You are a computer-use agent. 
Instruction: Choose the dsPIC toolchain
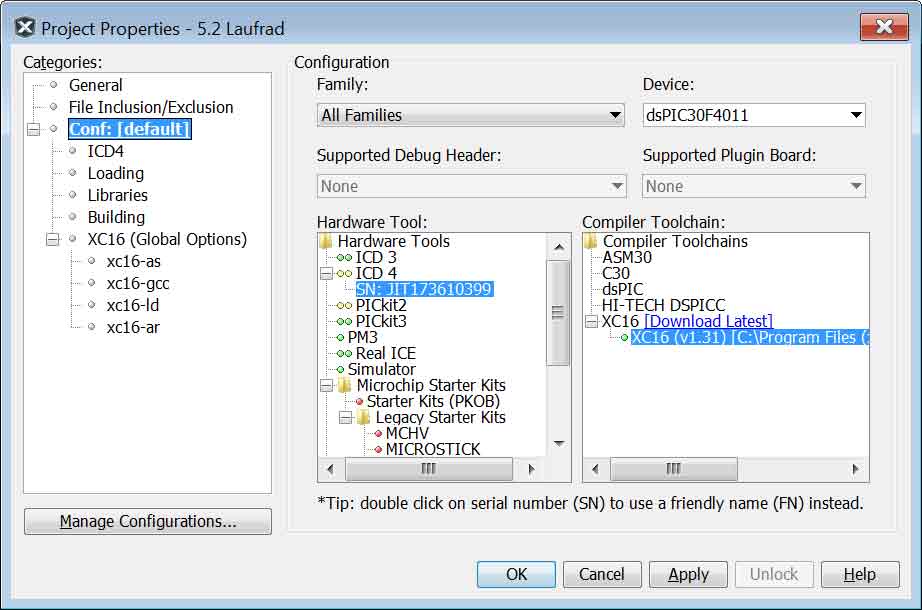pyautogui.click(x=622, y=289)
